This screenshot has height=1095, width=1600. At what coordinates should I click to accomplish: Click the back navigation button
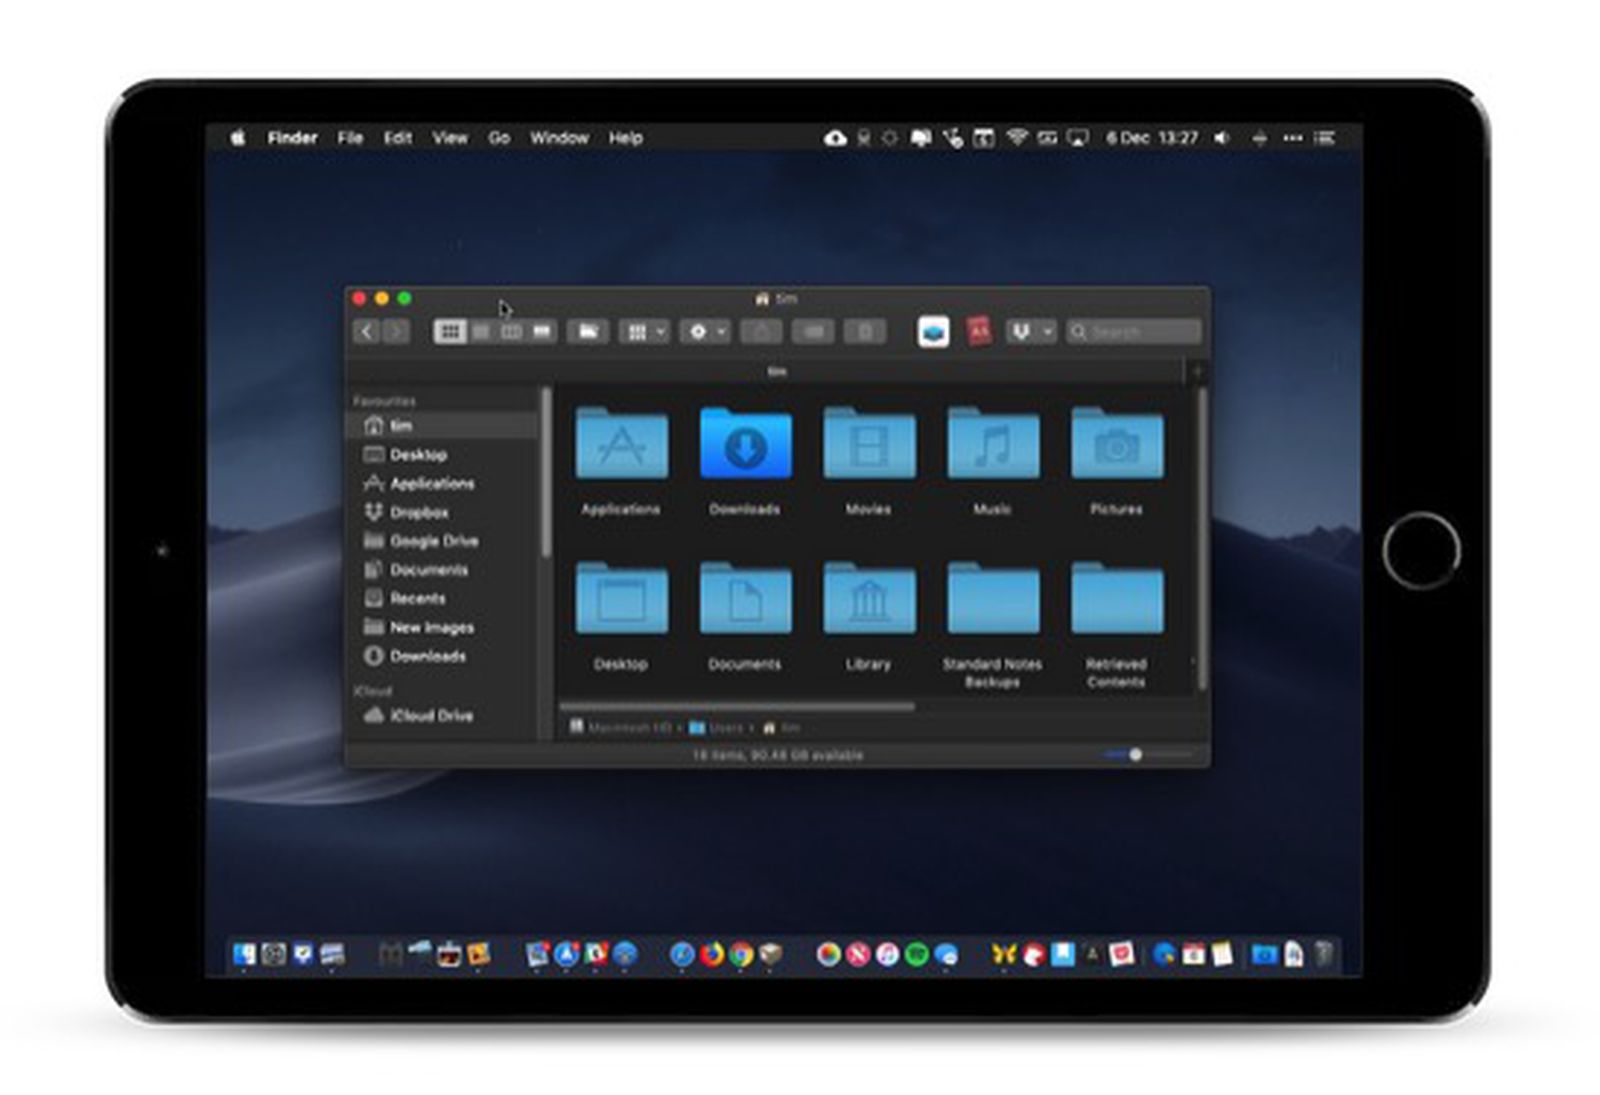(366, 331)
